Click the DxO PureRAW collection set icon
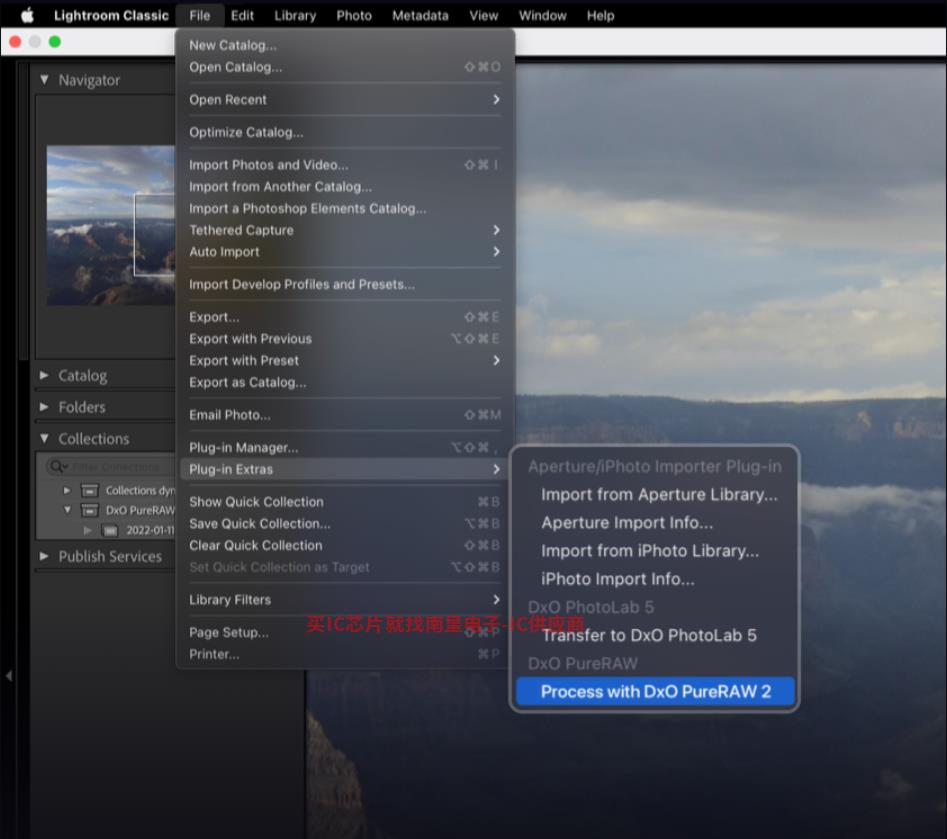 coord(89,510)
